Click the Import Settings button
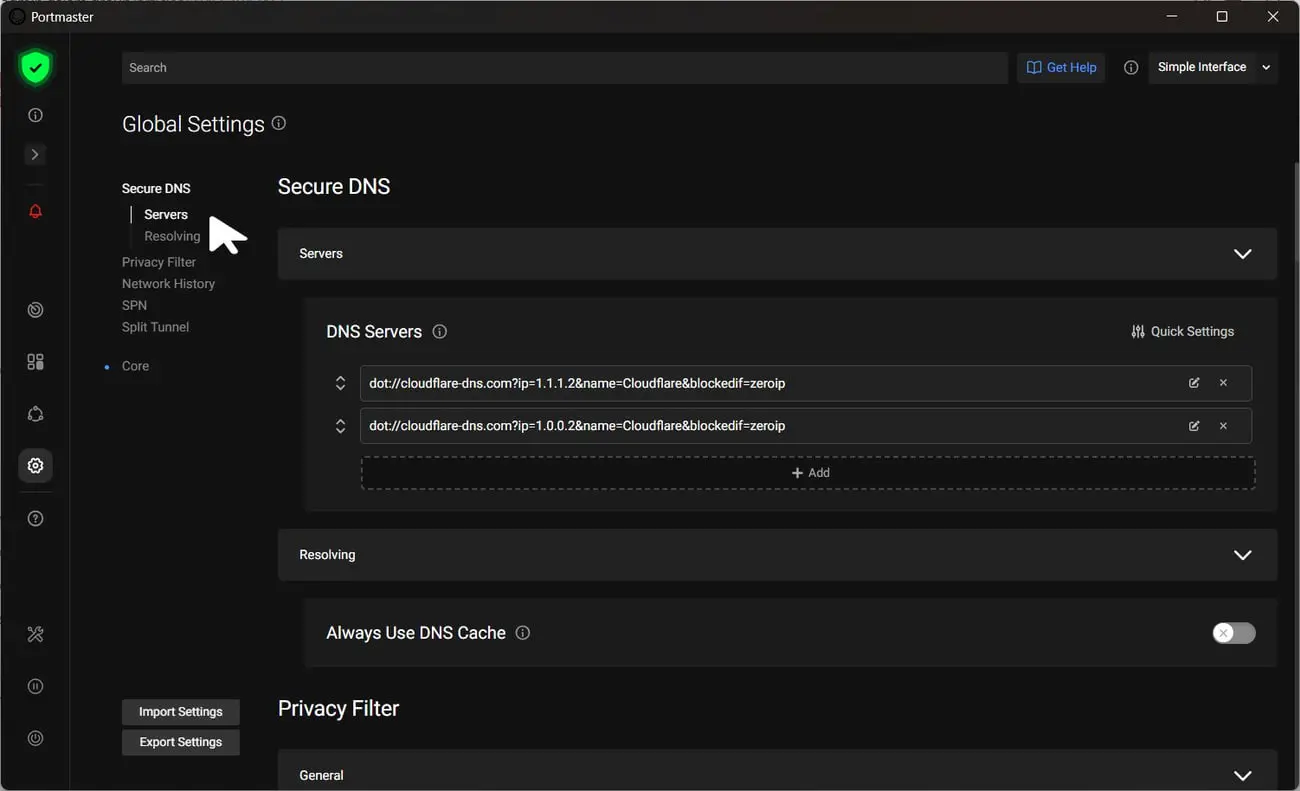1300x791 pixels. (181, 712)
